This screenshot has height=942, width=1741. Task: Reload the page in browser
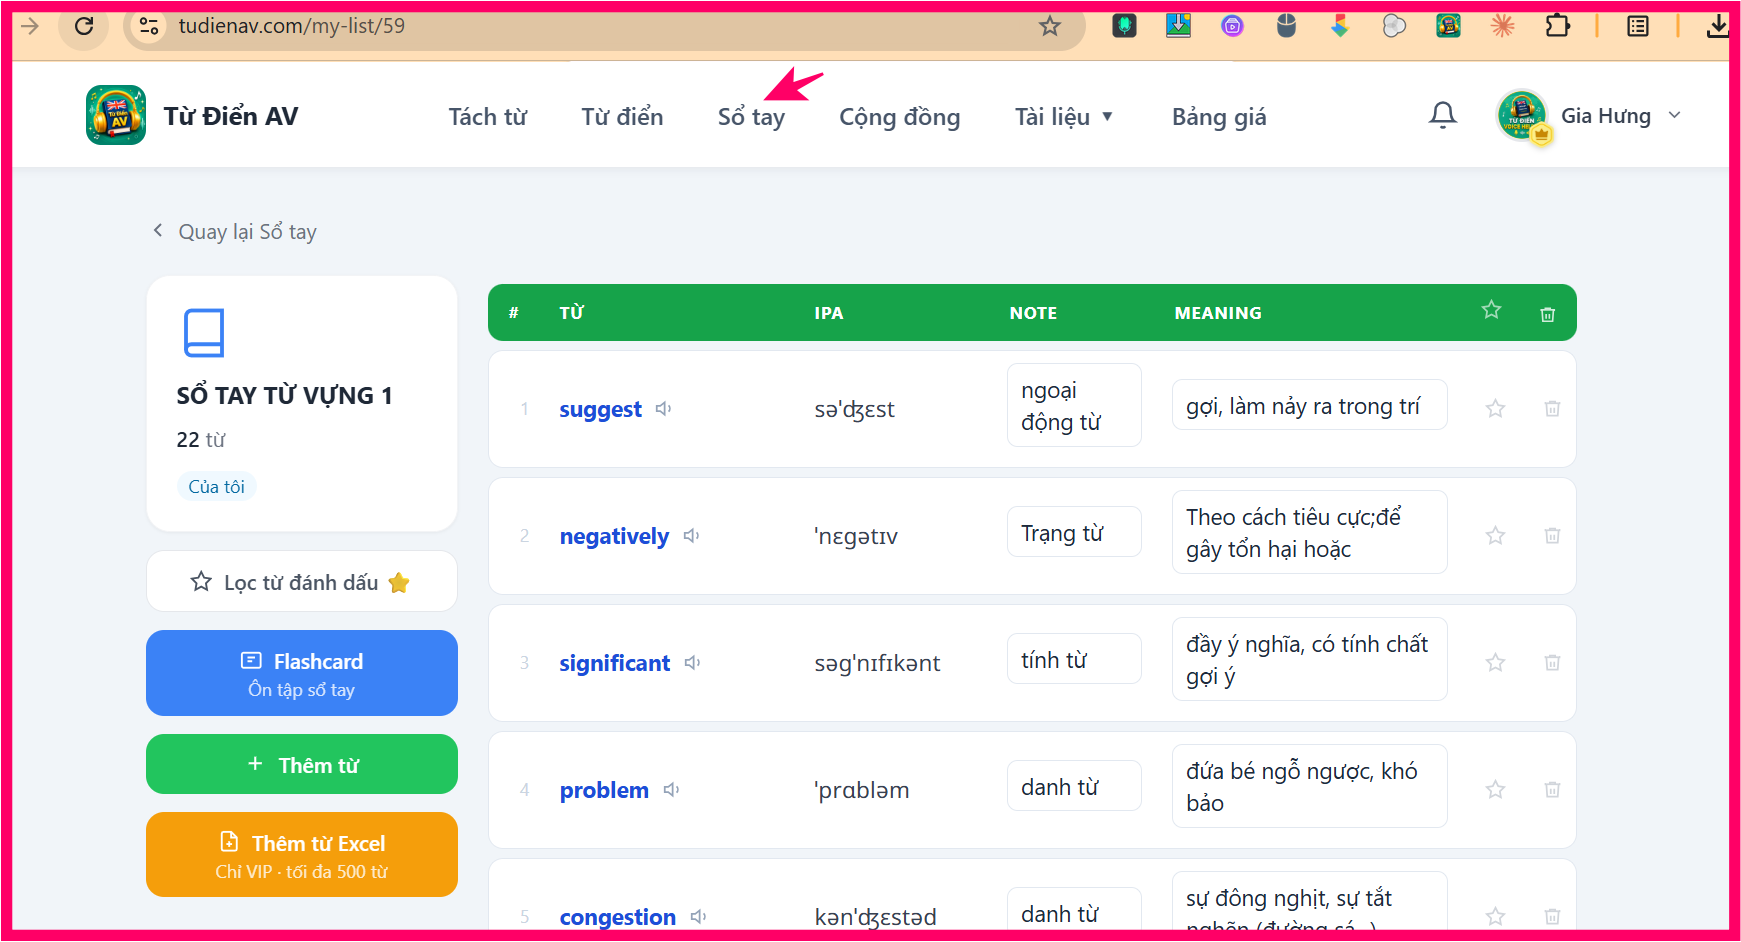84,26
